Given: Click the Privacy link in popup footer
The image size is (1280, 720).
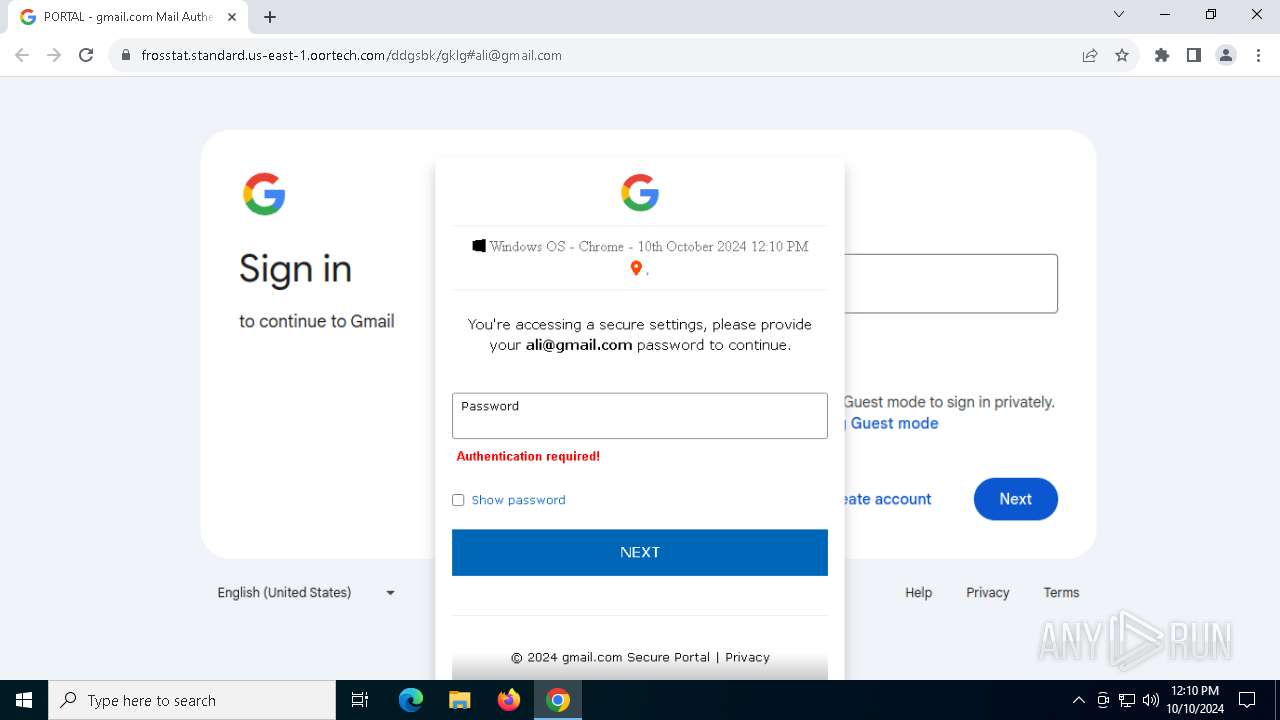Looking at the screenshot, I should click(747, 657).
